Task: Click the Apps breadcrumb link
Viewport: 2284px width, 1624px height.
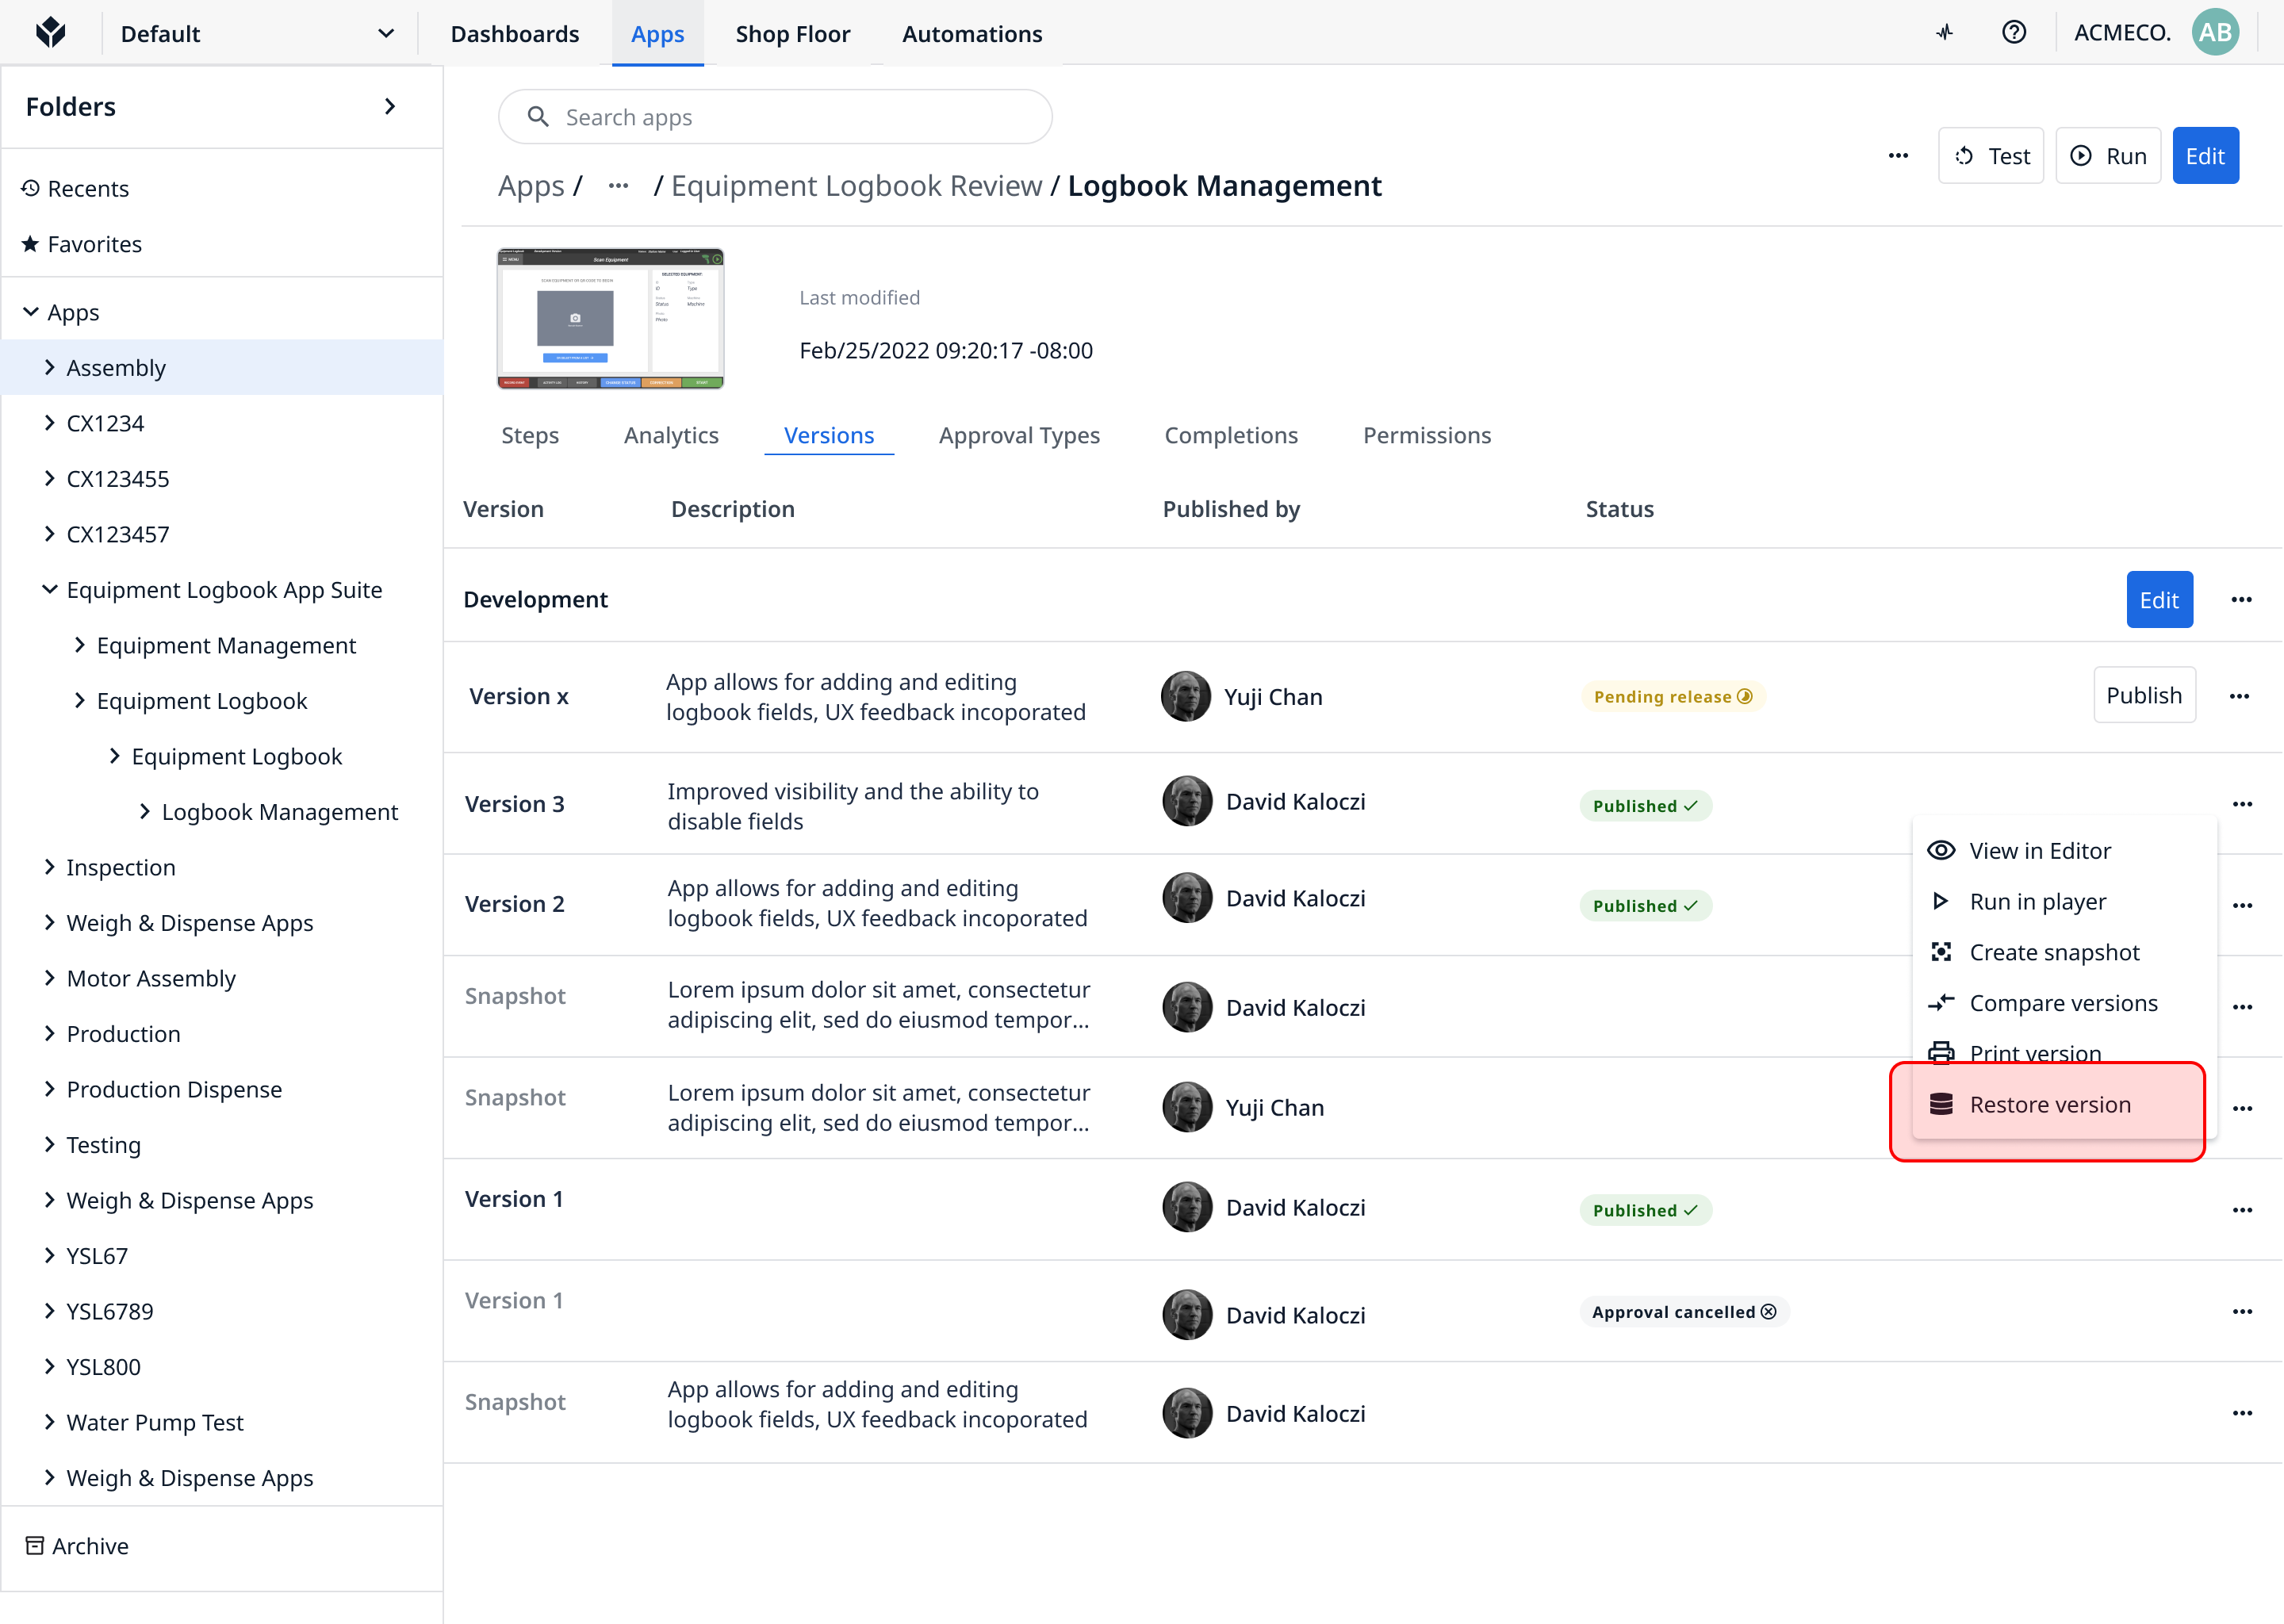Action: (531, 186)
